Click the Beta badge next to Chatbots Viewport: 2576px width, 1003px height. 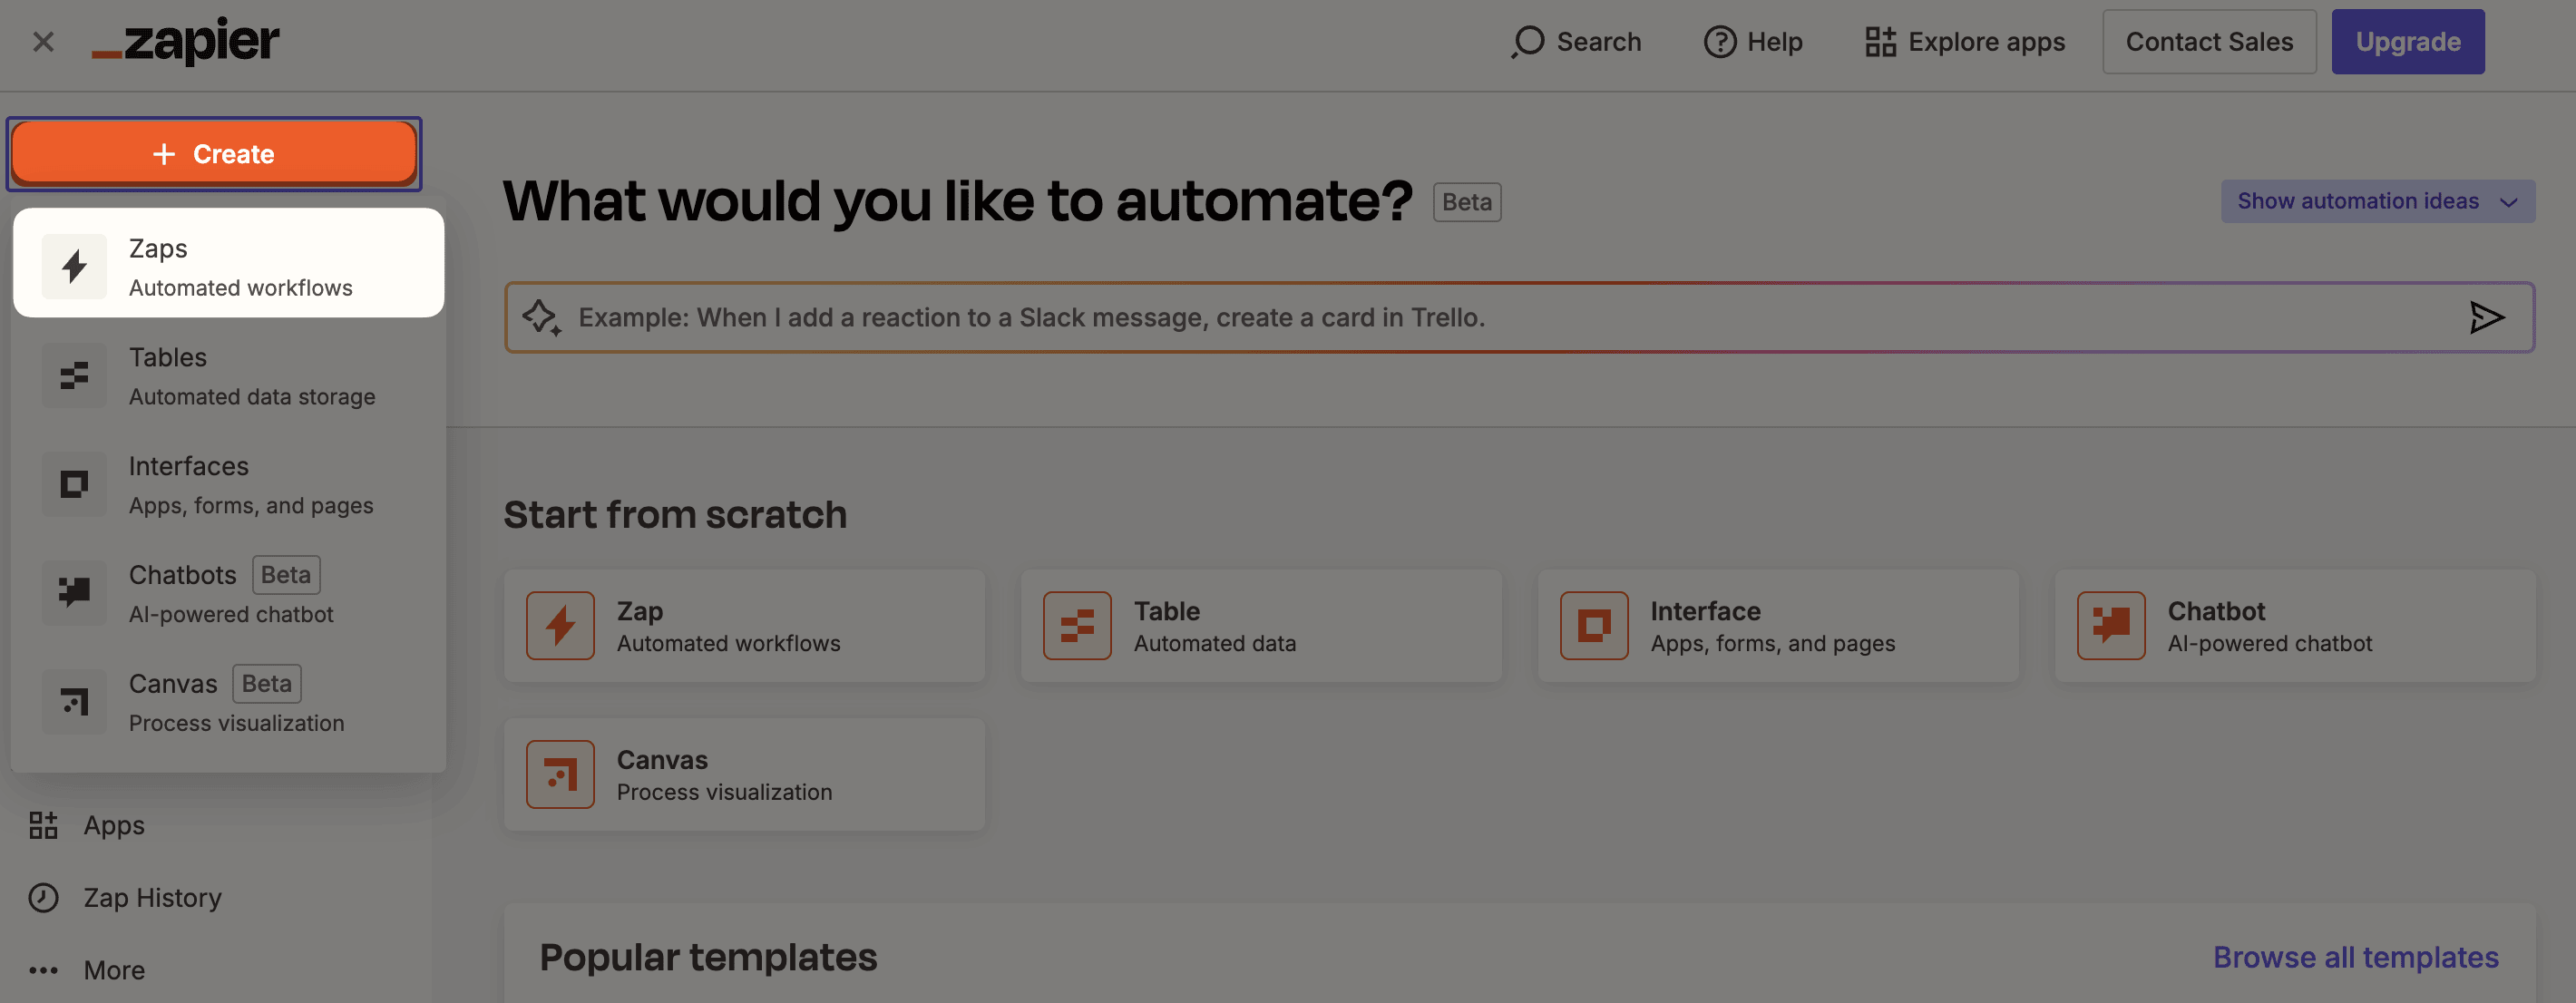click(x=286, y=575)
